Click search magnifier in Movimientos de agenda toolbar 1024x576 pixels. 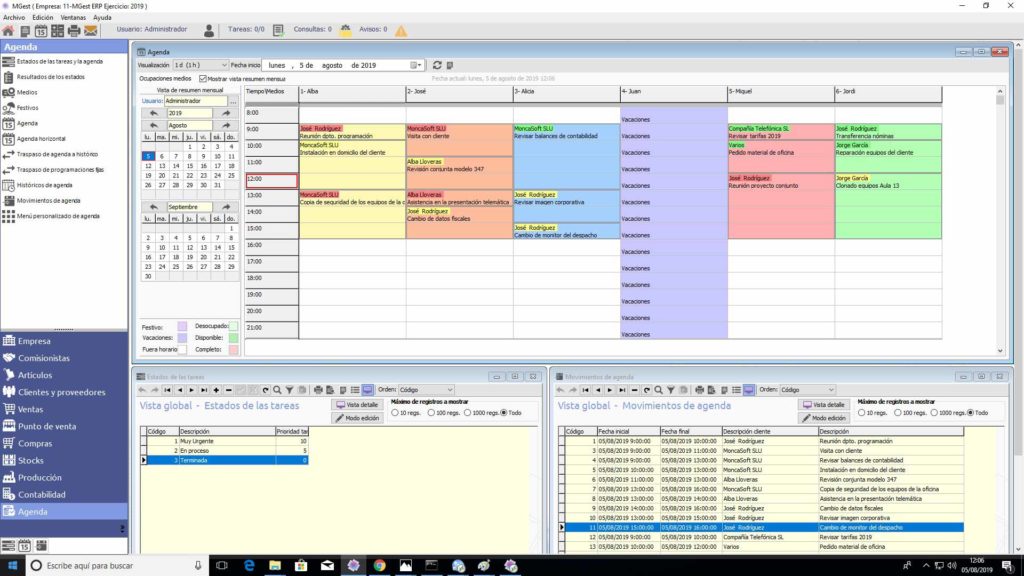click(x=658, y=390)
